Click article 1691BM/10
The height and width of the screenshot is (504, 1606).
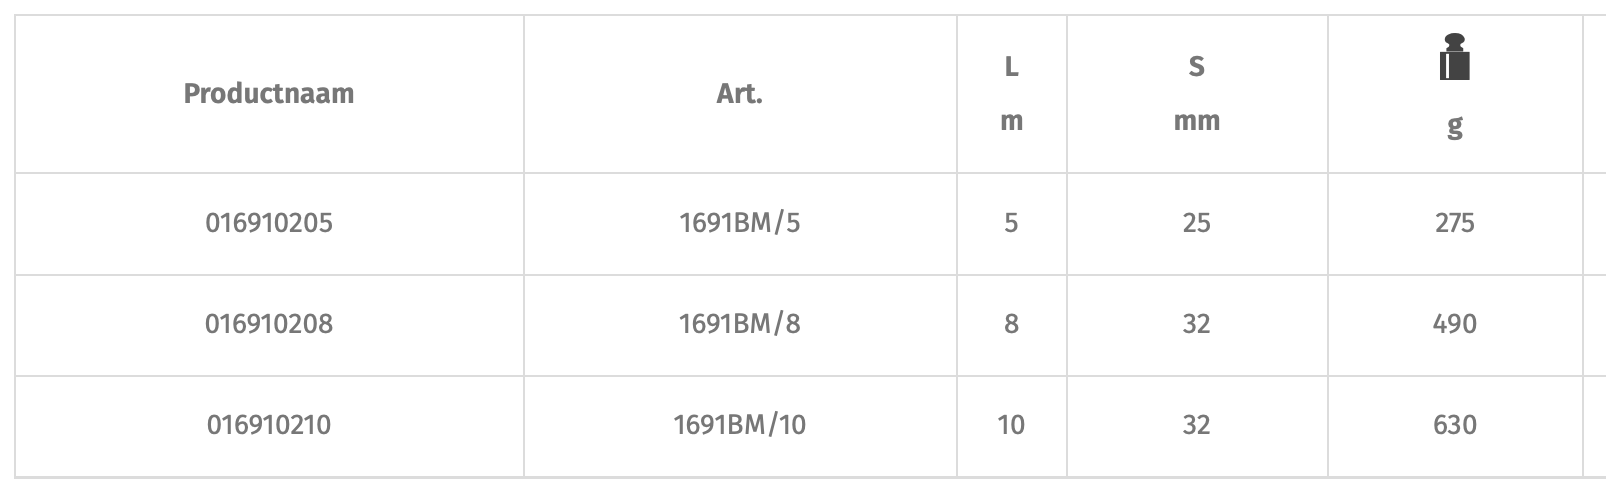point(740,425)
